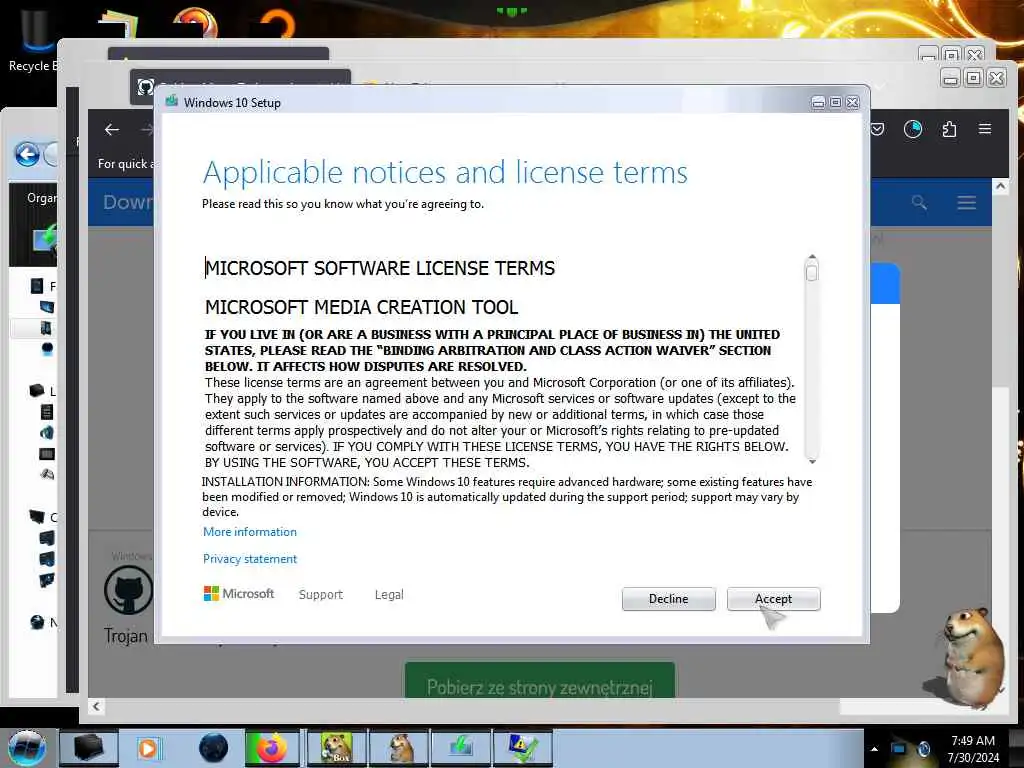Click the network icon in the system tray
Screen dimensions: 1024x768
click(899, 749)
